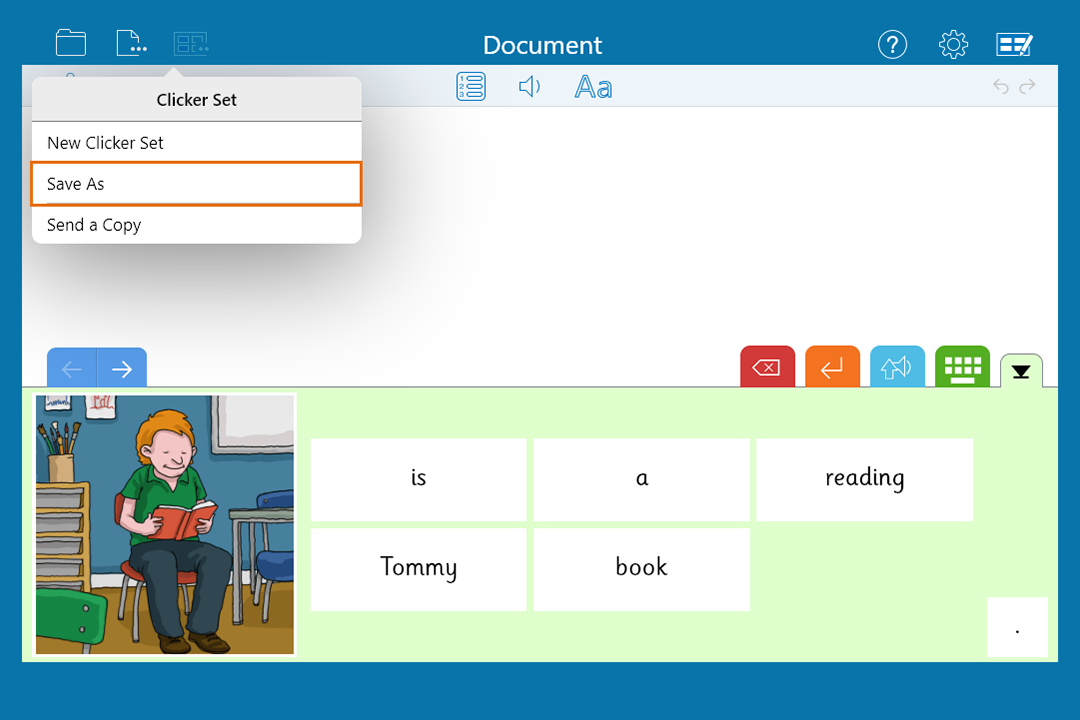This screenshot has height=720, width=1080.
Task: Select the Clicker Set grid icon
Action: pyautogui.click(x=190, y=43)
